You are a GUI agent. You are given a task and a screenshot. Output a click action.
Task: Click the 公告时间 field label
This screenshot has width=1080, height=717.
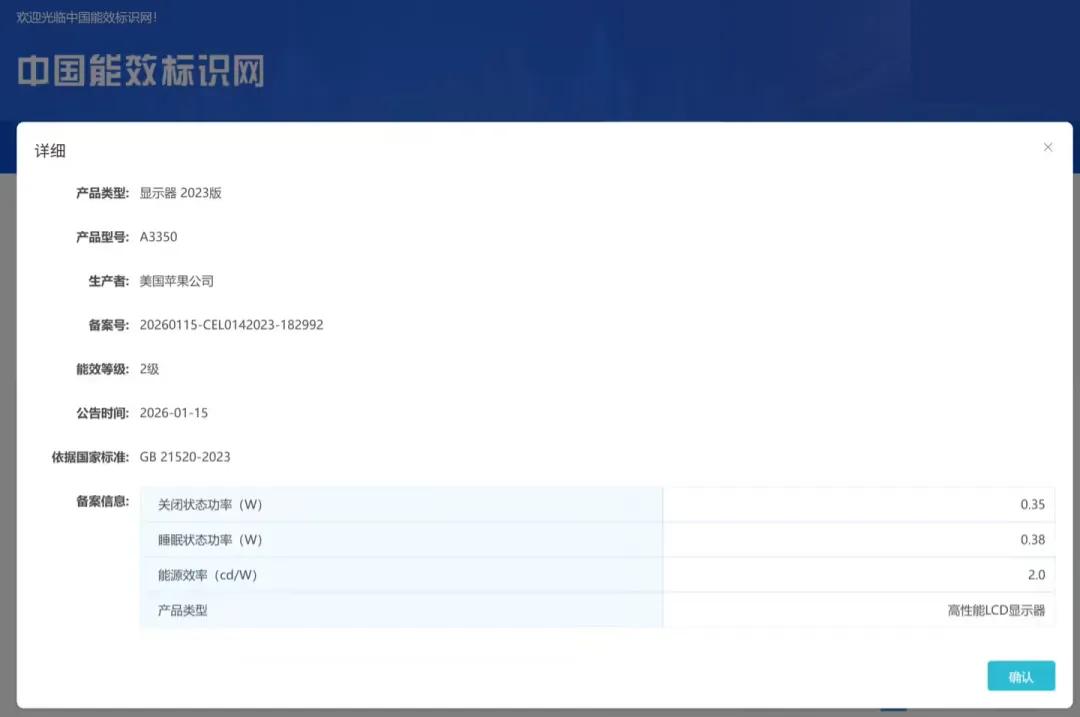tap(103, 413)
